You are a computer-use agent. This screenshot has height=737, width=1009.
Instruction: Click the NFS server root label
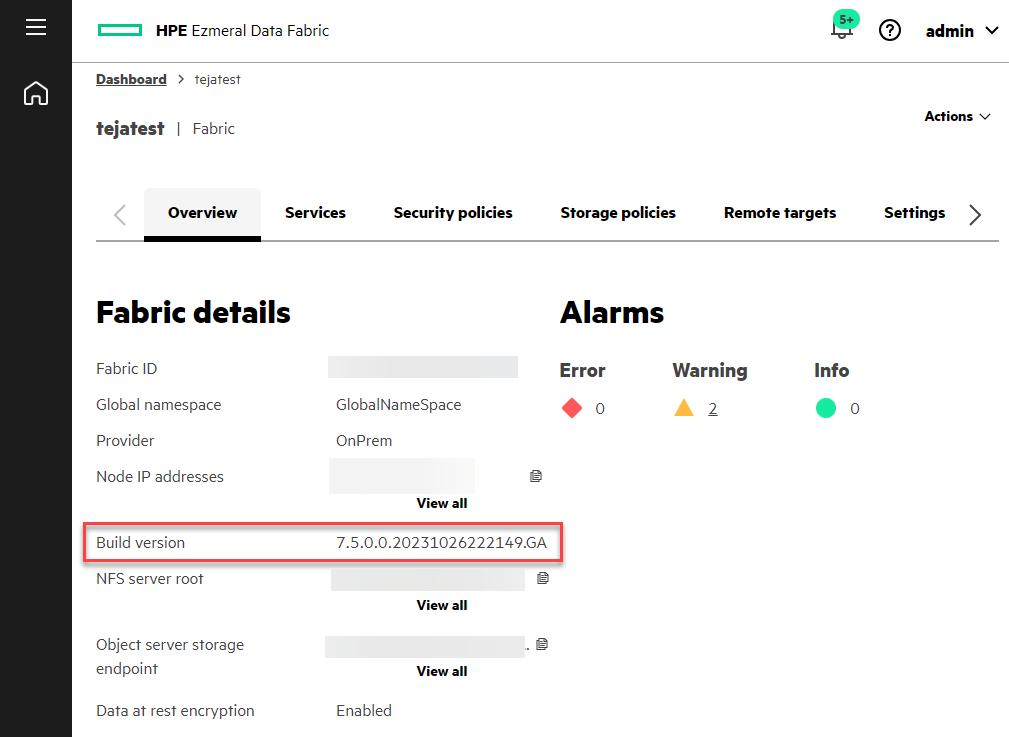(x=149, y=579)
